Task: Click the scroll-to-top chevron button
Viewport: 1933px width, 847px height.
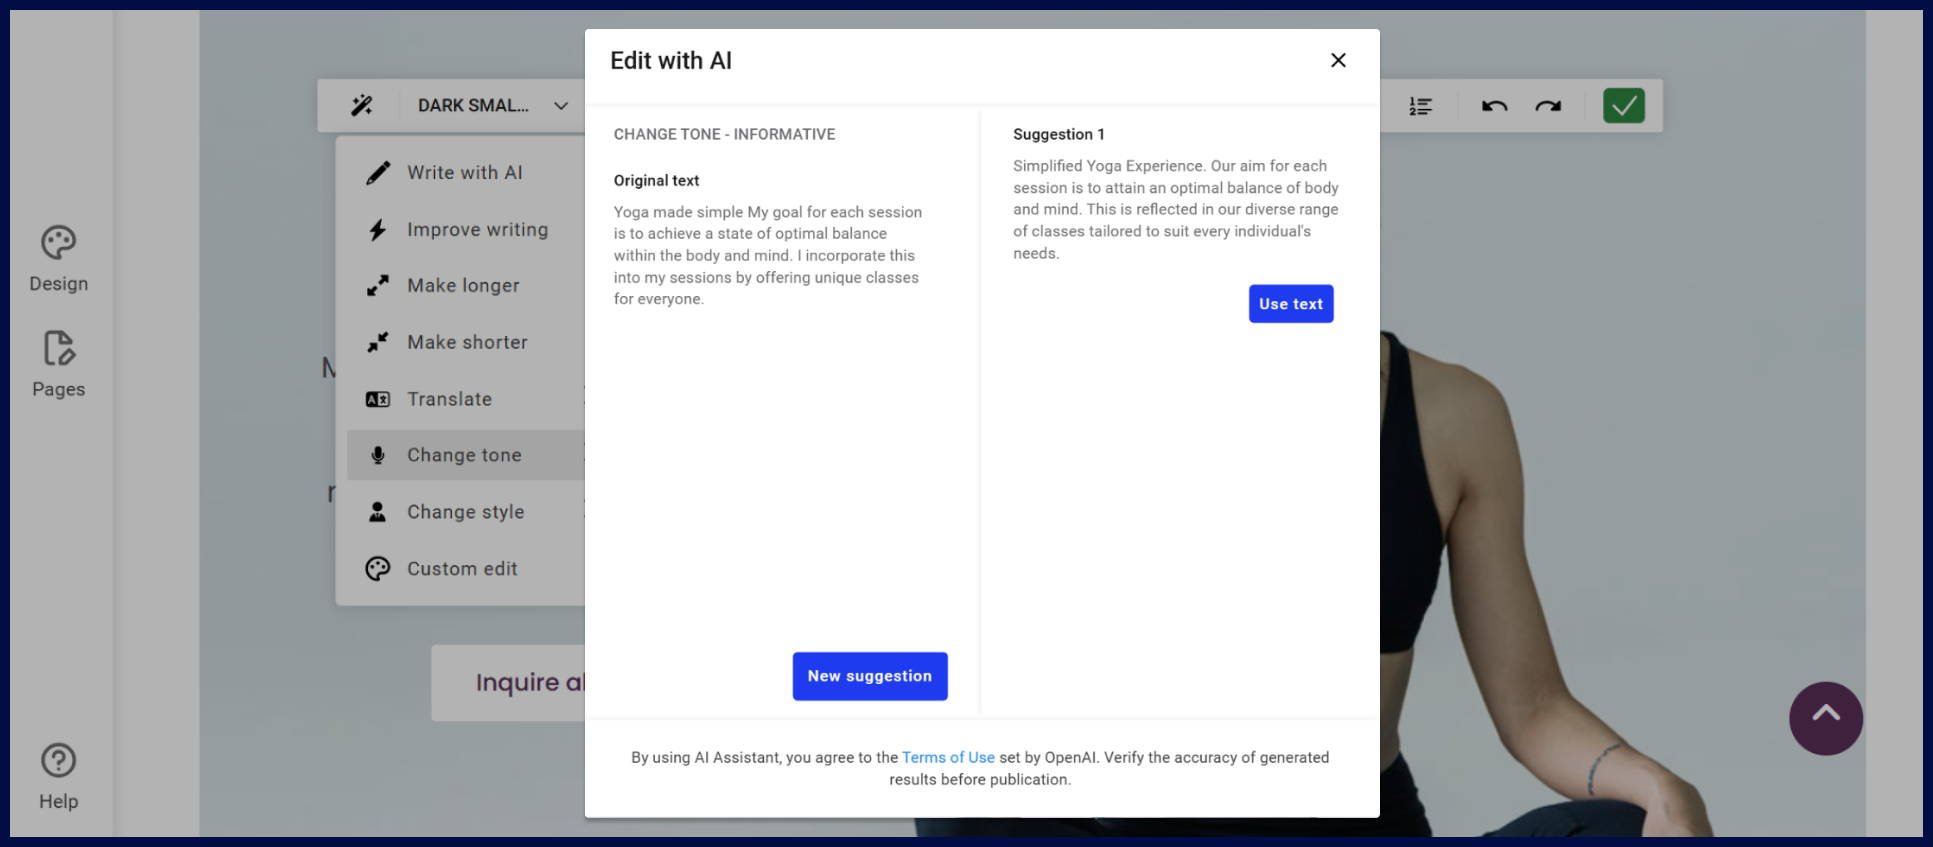Action: point(1826,718)
